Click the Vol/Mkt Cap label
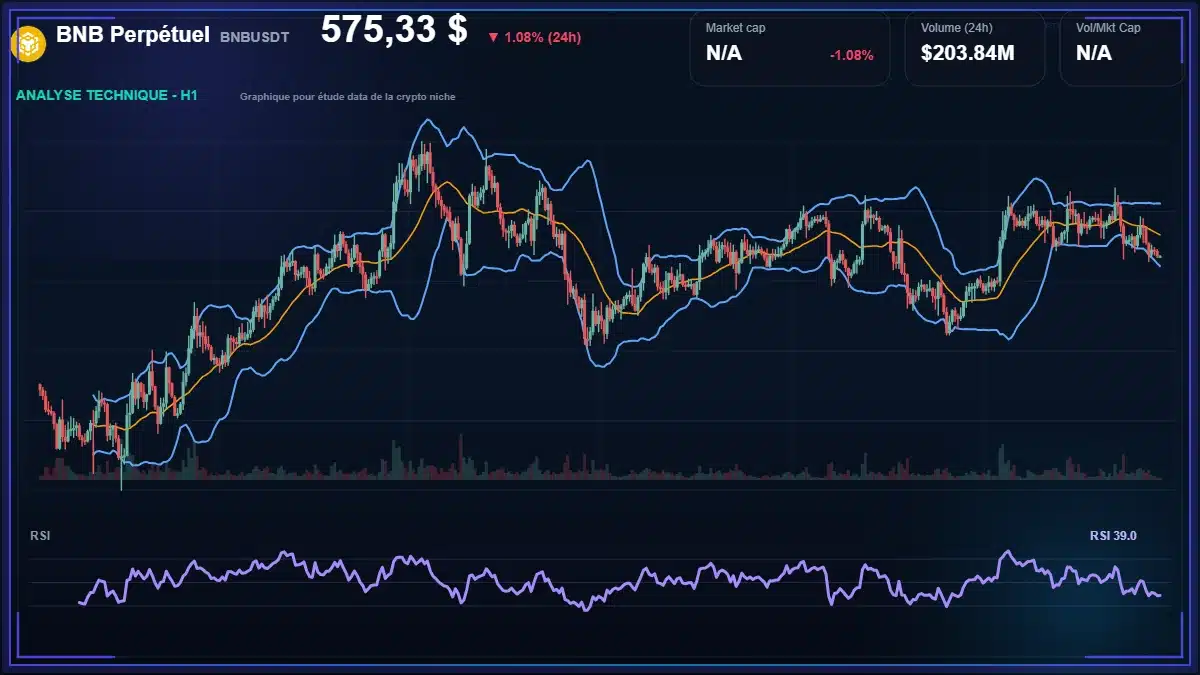This screenshot has height=675, width=1200. [x=1108, y=28]
